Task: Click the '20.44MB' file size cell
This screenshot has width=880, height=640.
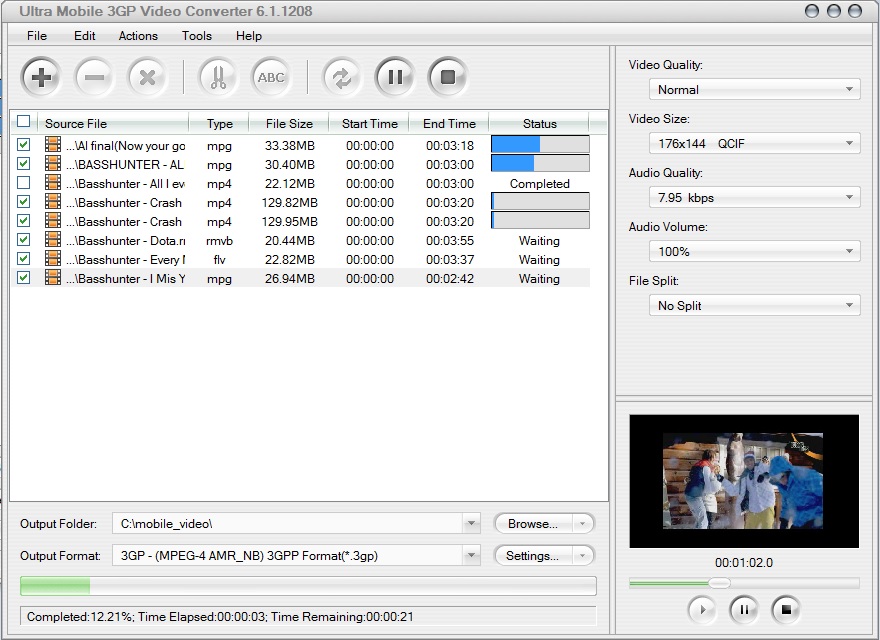Action: point(290,241)
